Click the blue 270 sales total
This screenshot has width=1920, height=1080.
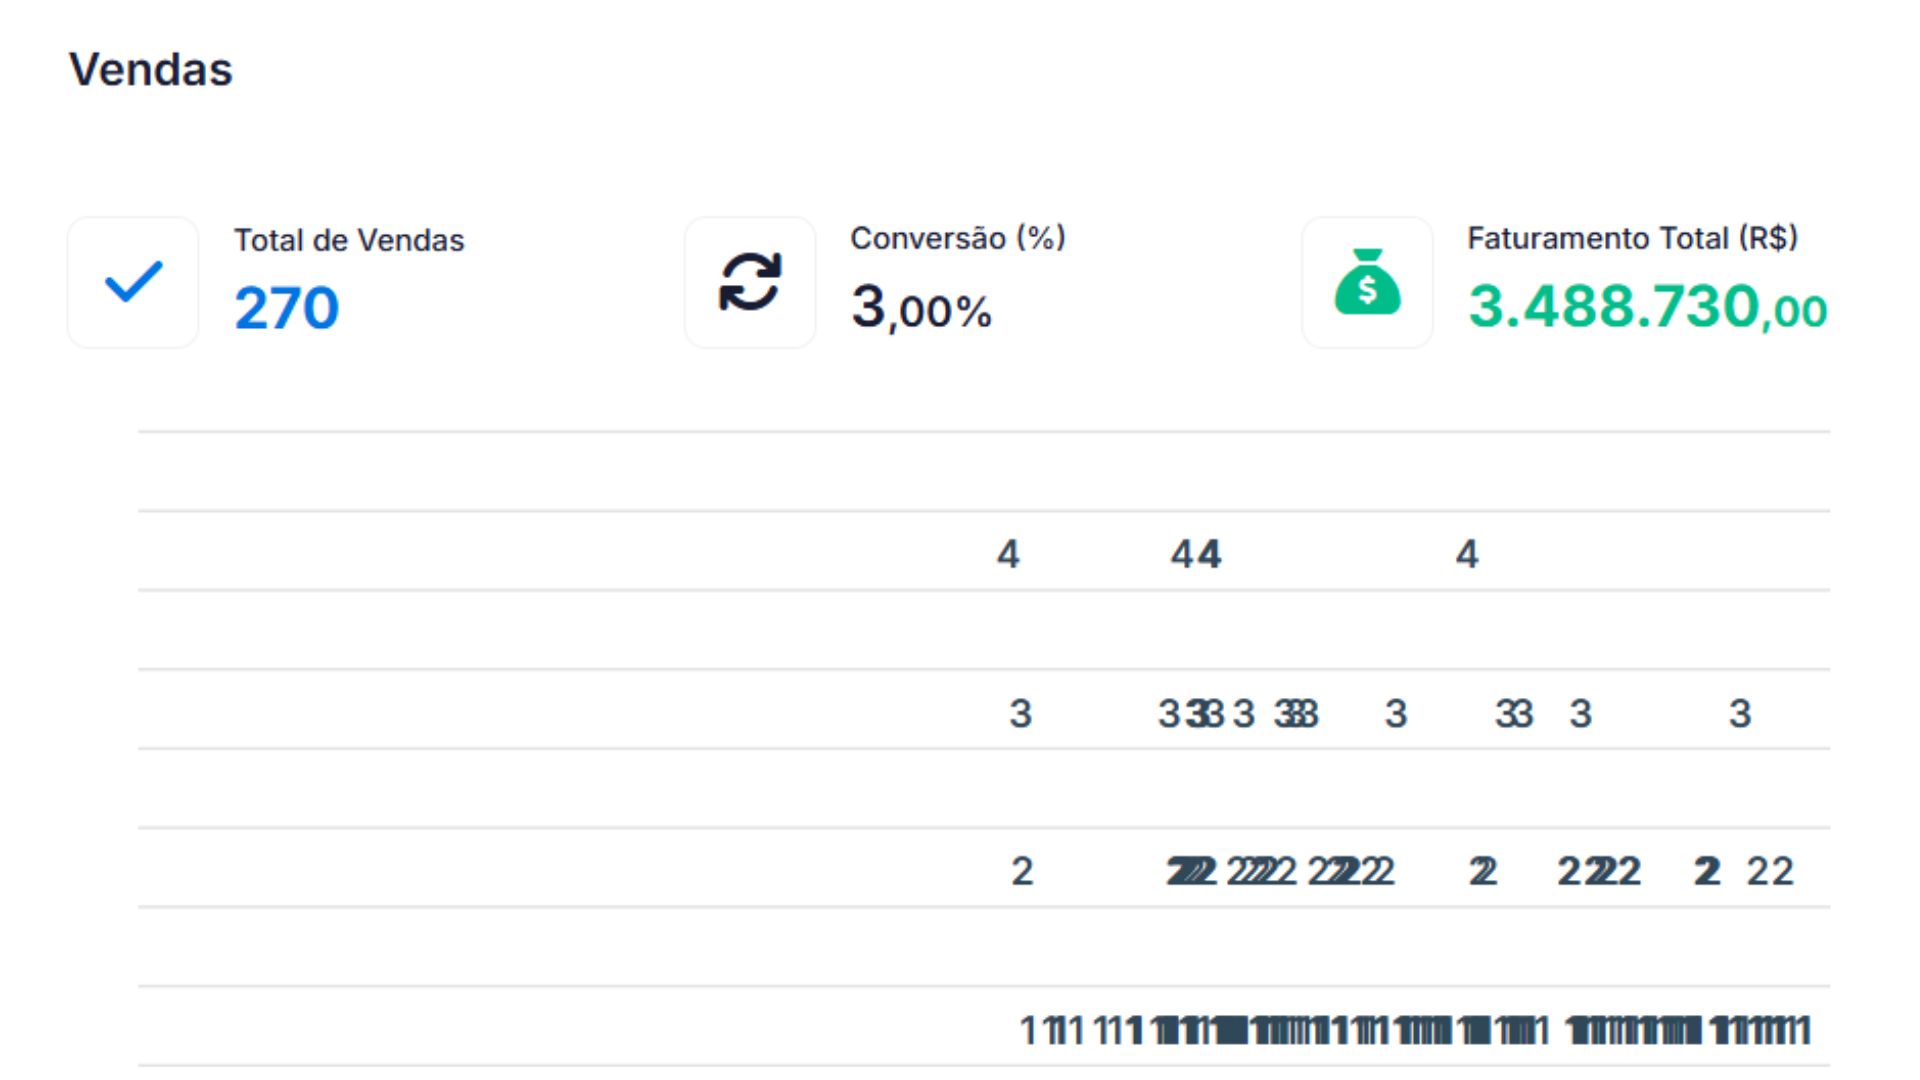287,308
